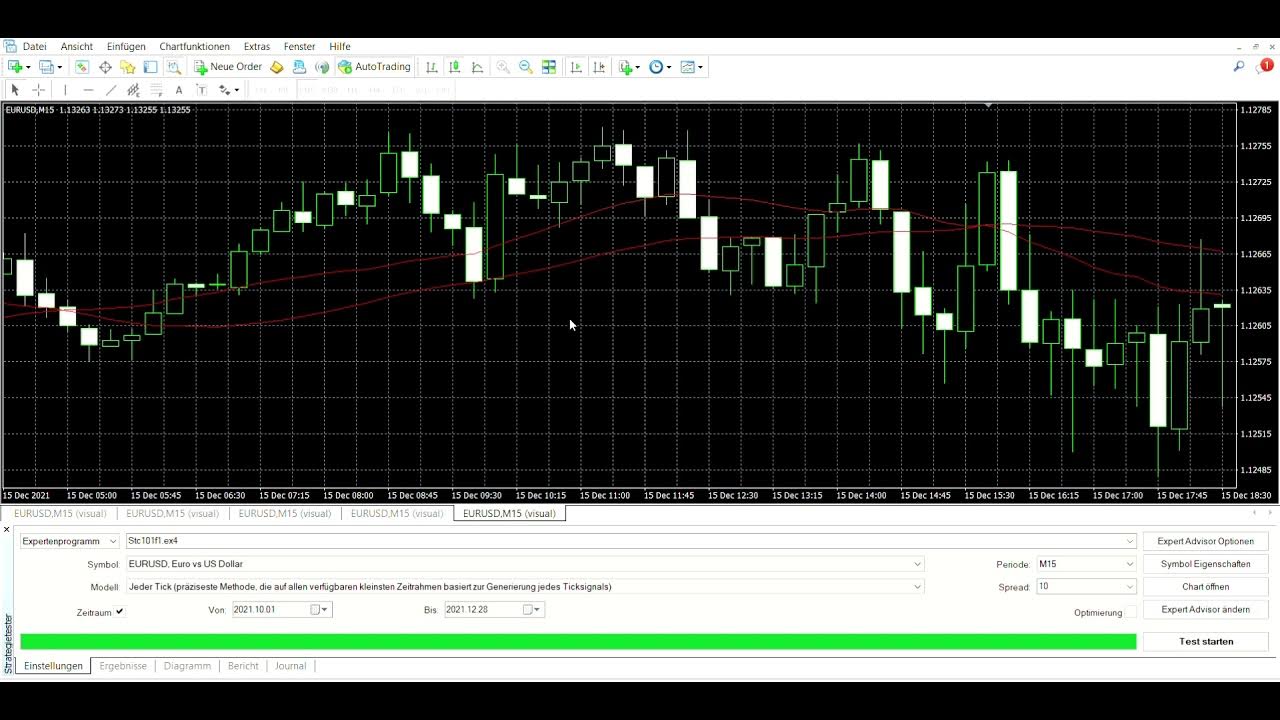Select the Horizontal Line drawing tool

pyautogui.click(x=88, y=90)
